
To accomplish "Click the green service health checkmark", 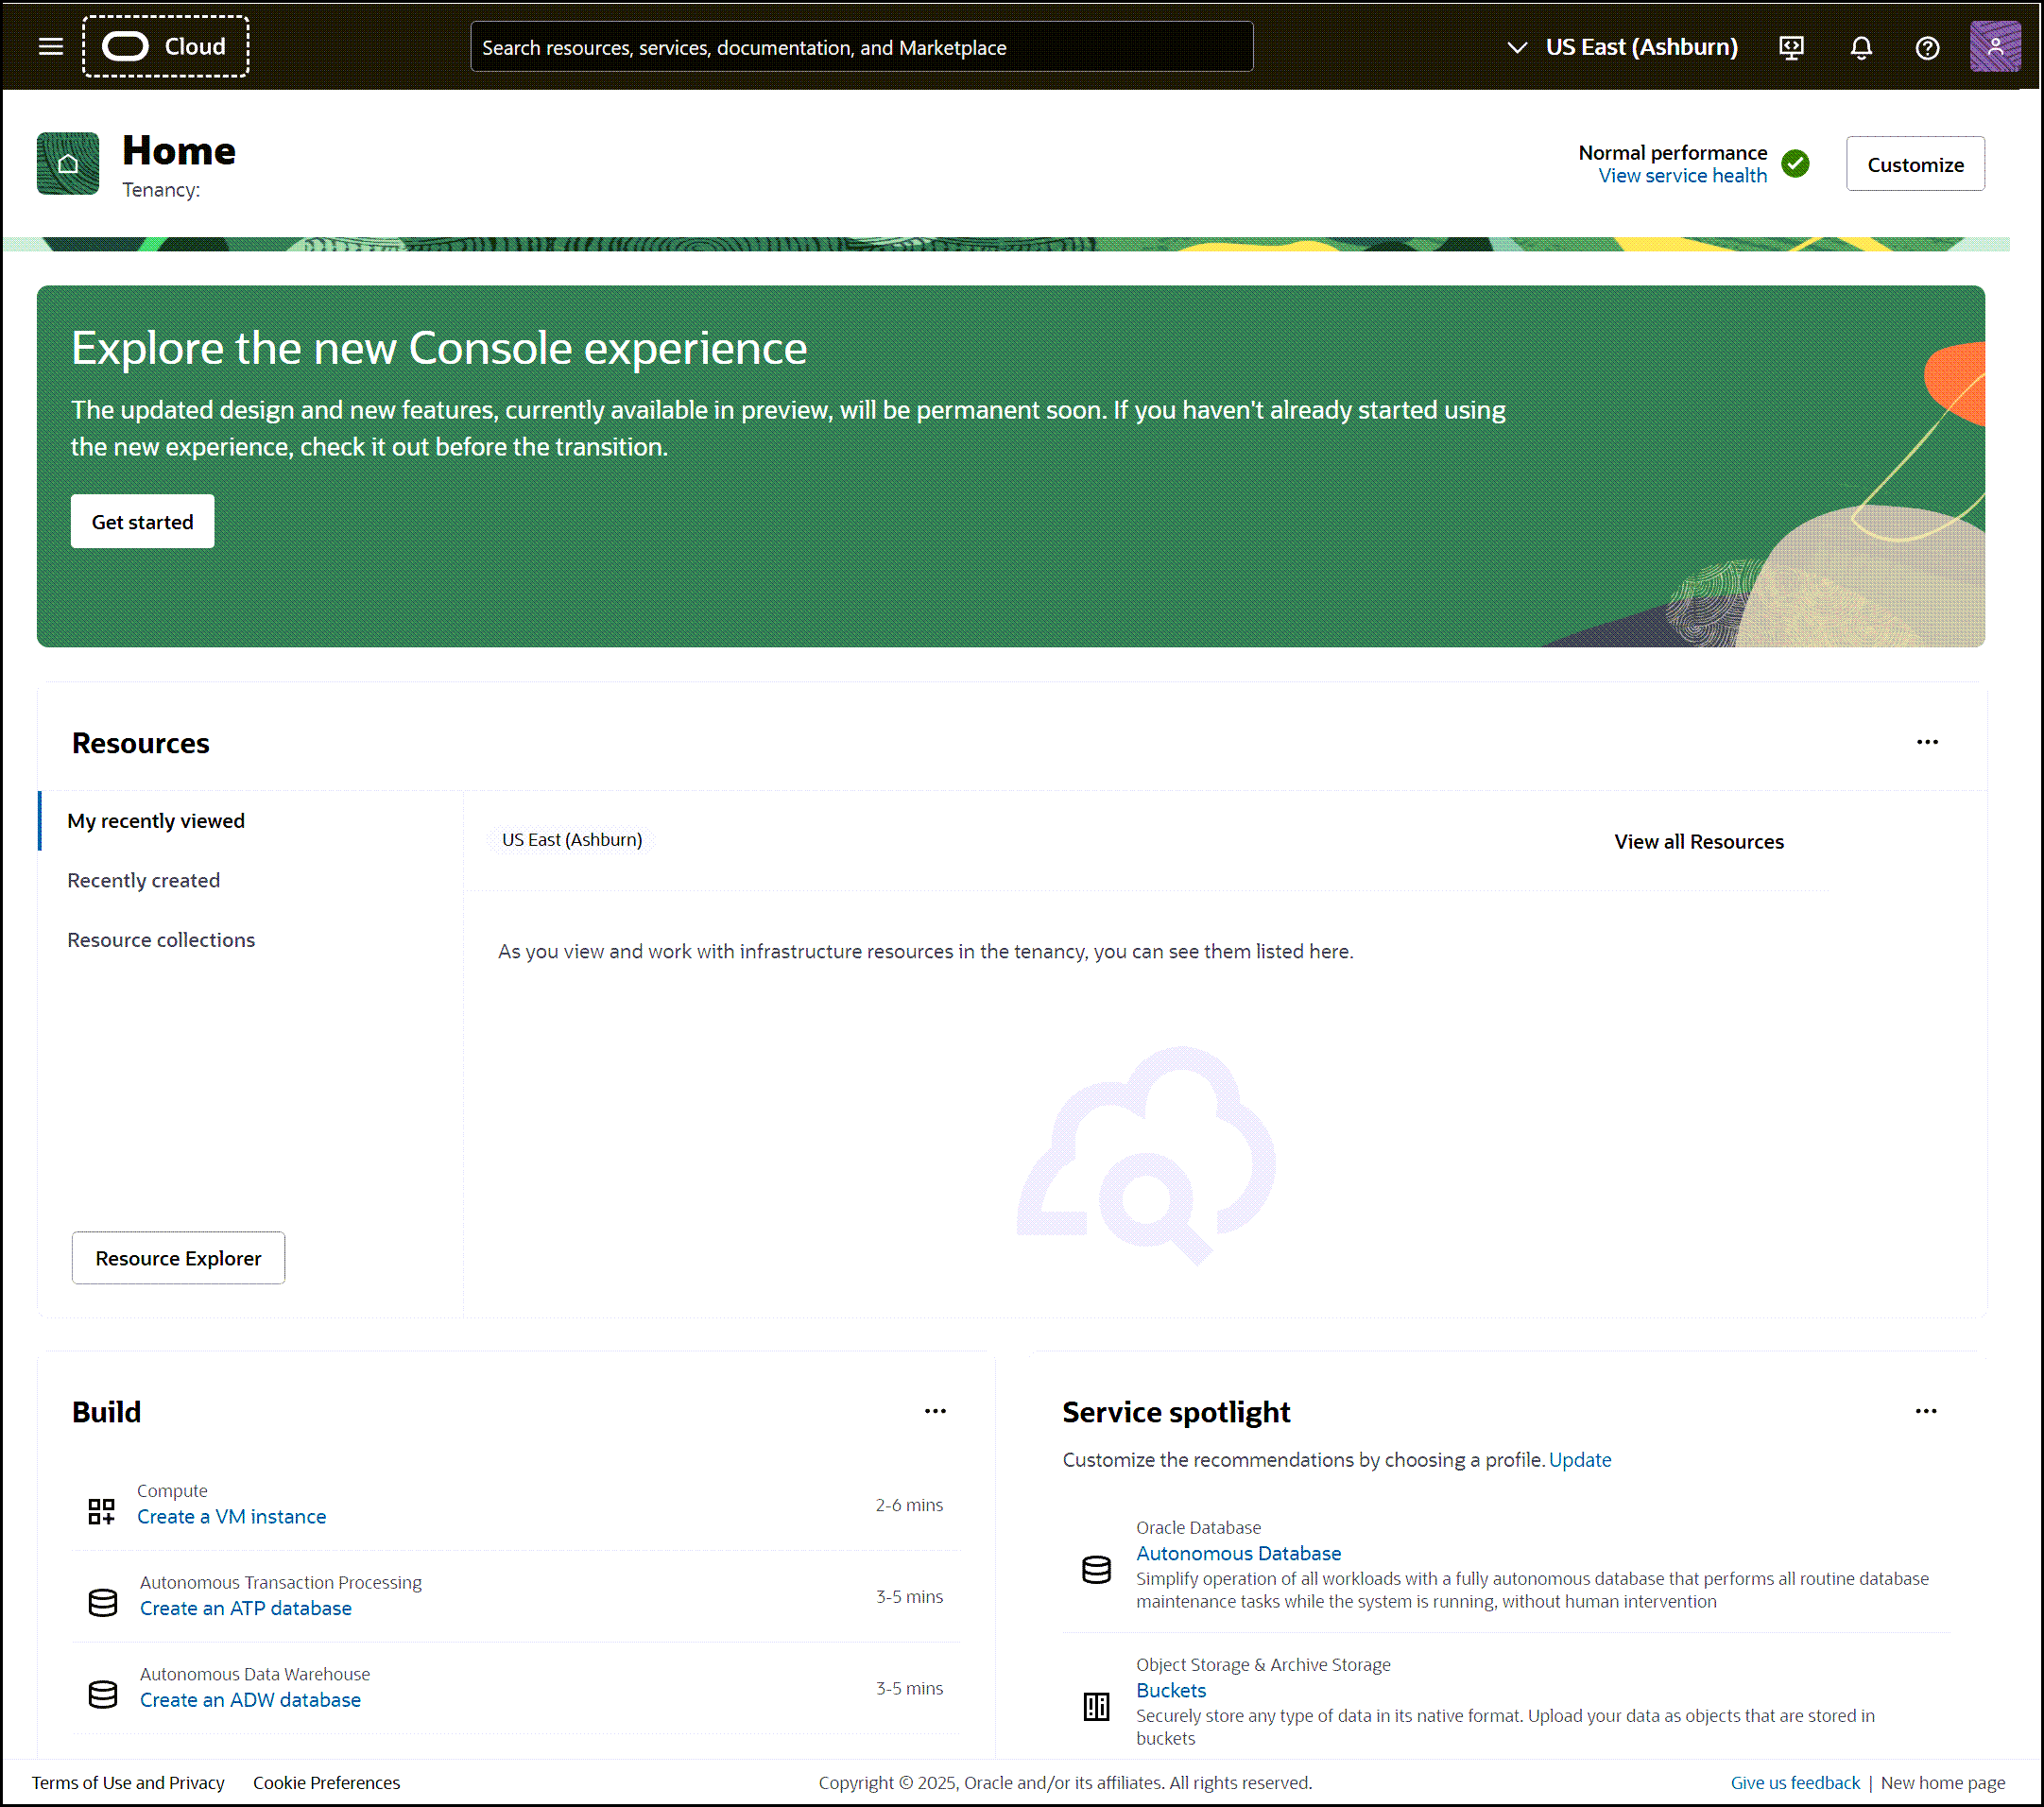I will [1795, 163].
